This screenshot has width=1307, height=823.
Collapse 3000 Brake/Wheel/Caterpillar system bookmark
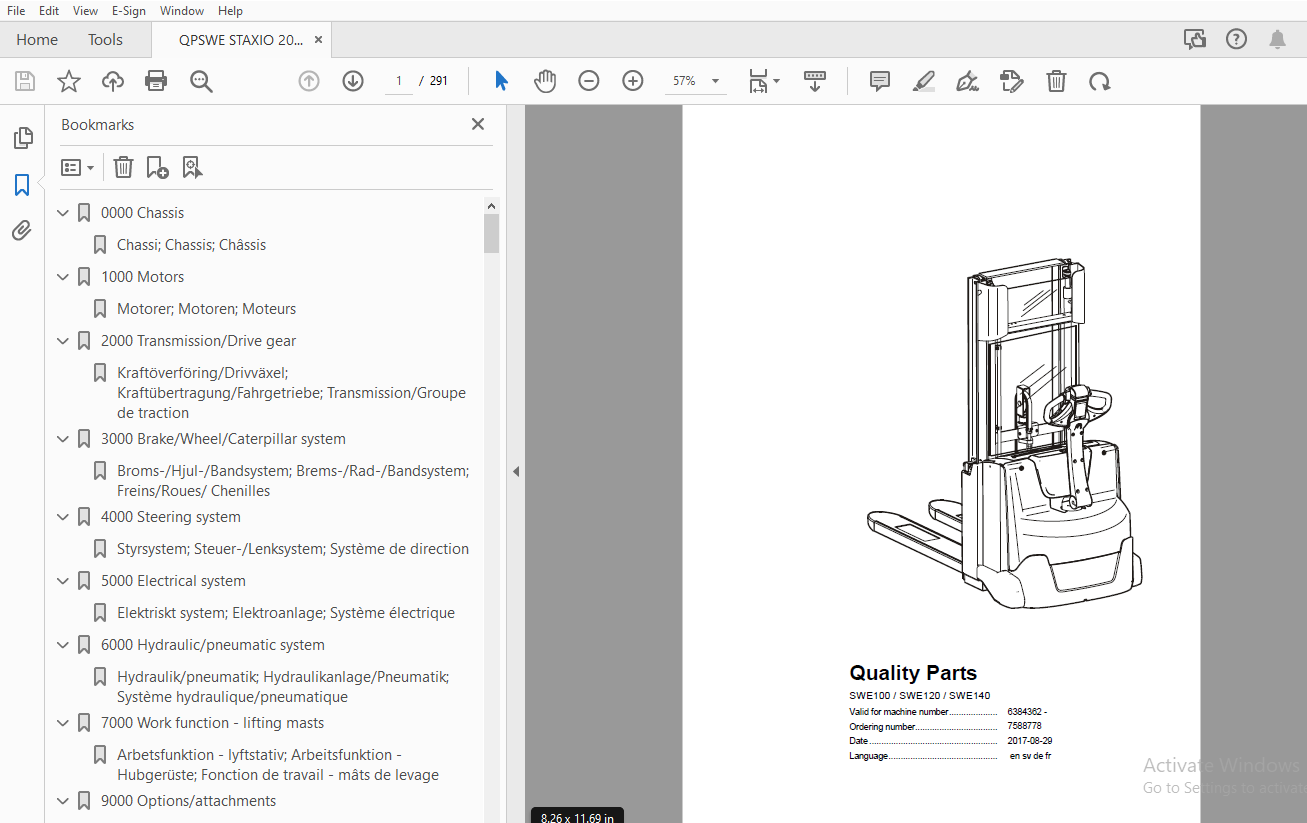(x=63, y=439)
